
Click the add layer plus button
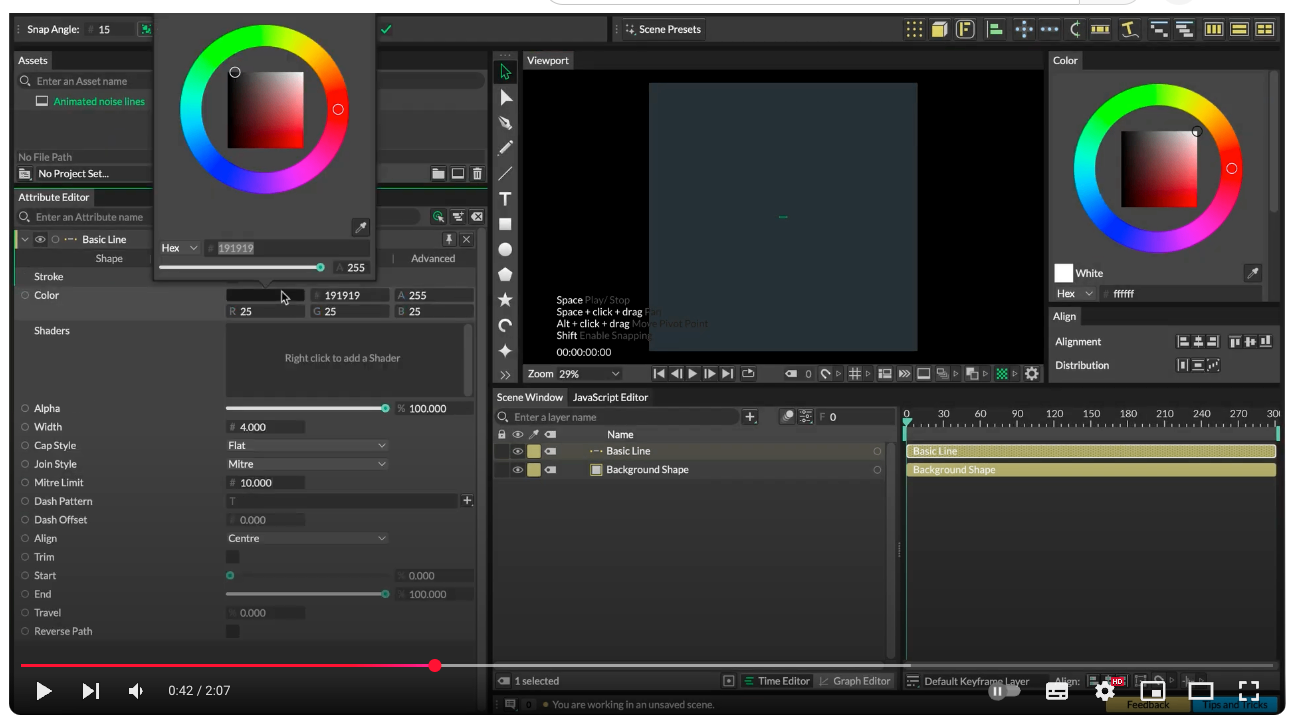pyautogui.click(x=750, y=417)
